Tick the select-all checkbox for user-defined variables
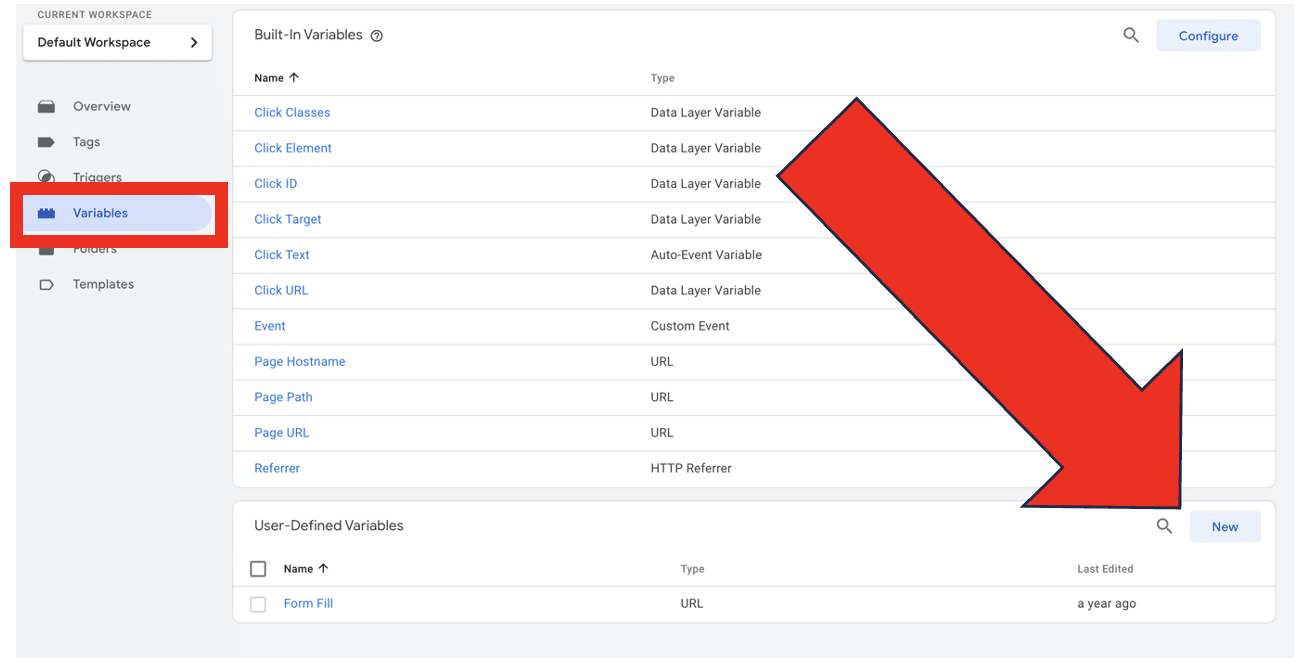The image size is (1312, 668). tap(258, 569)
